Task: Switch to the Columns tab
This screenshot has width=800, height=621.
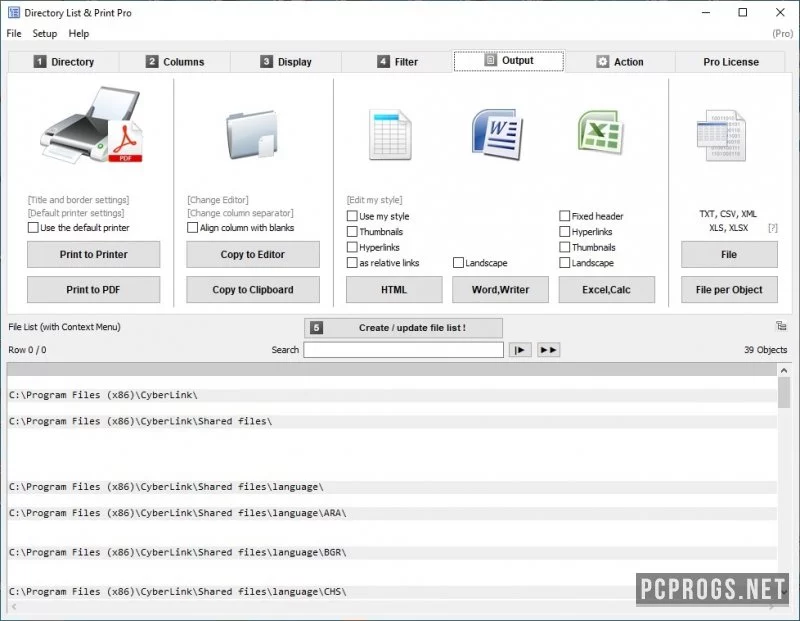Action: pos(175,62)
